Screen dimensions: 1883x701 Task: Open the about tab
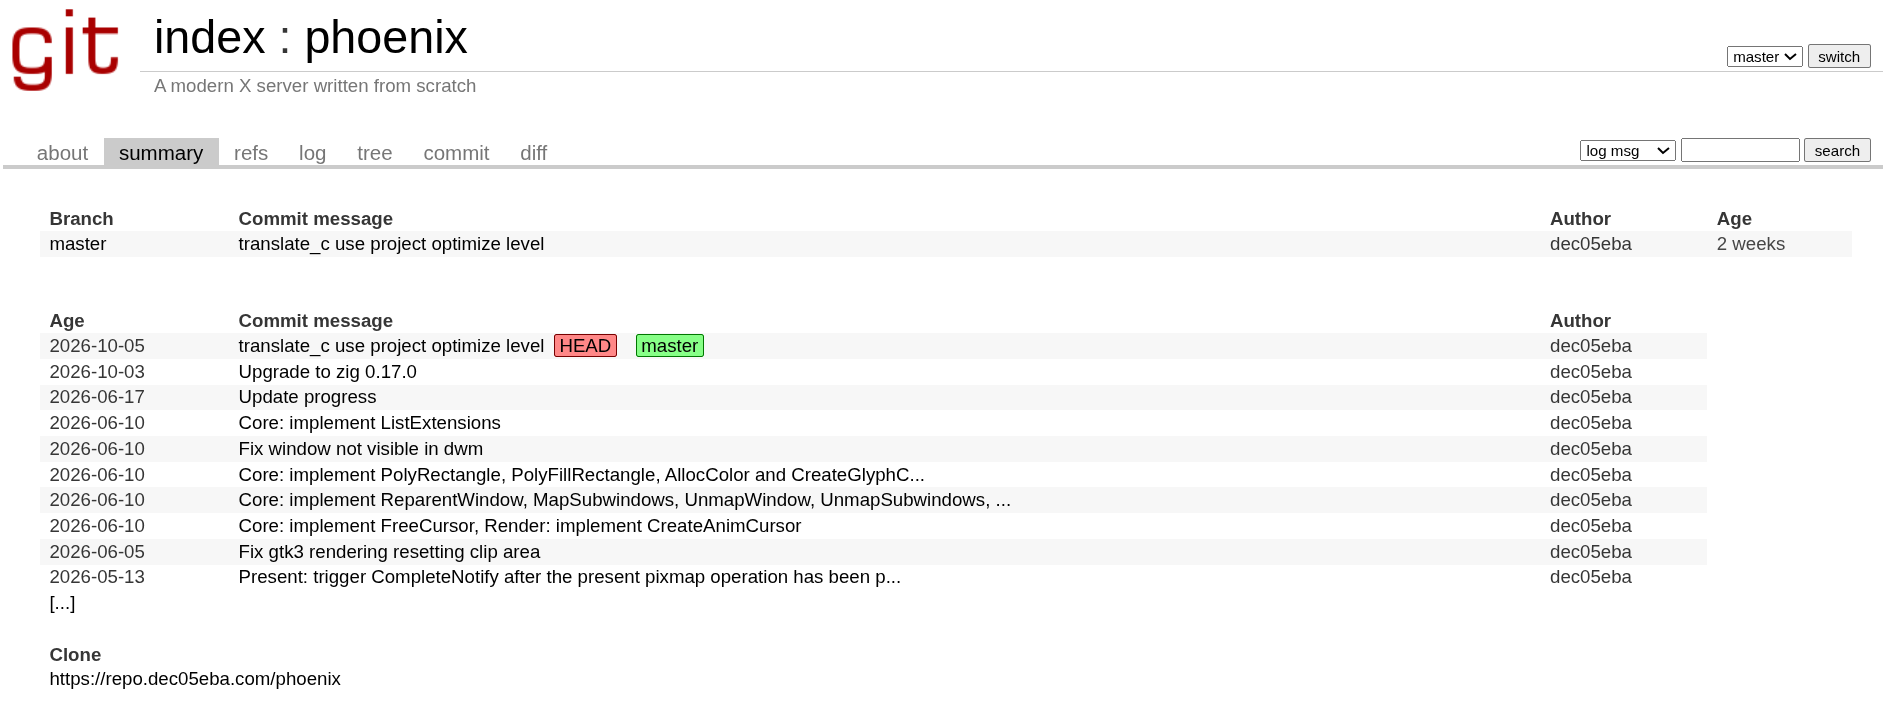pyautogui.click(x=62, y=153)
